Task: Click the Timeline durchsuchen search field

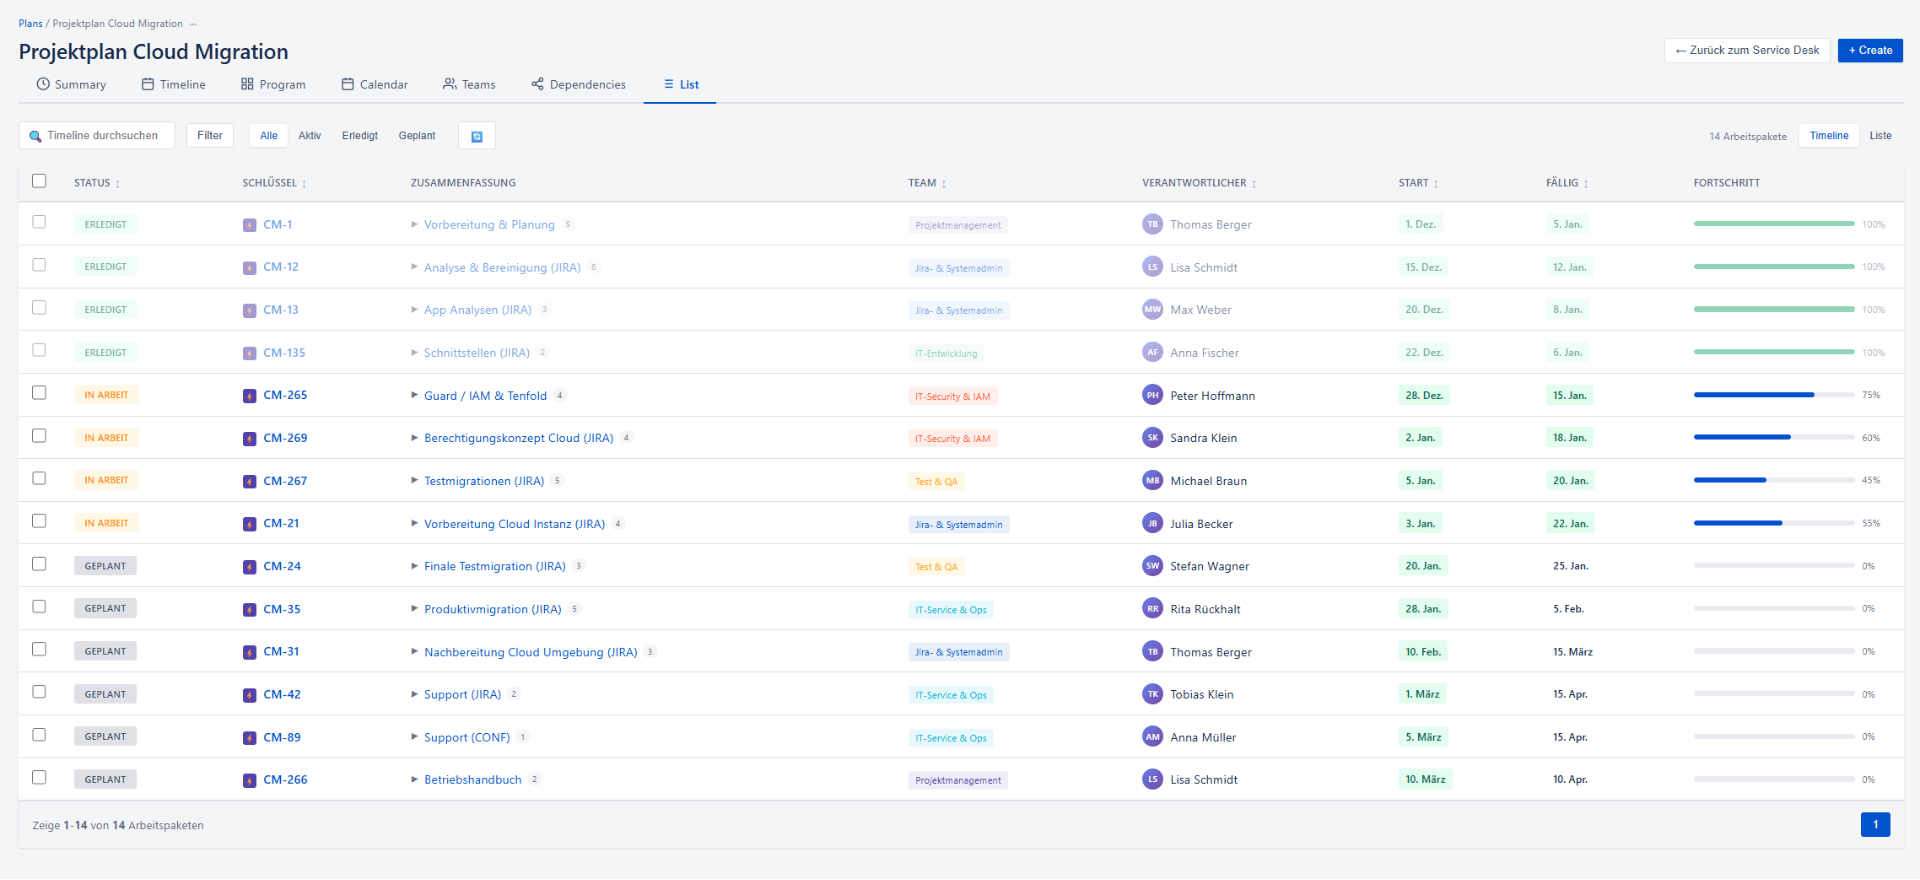Action: (102, 136)
